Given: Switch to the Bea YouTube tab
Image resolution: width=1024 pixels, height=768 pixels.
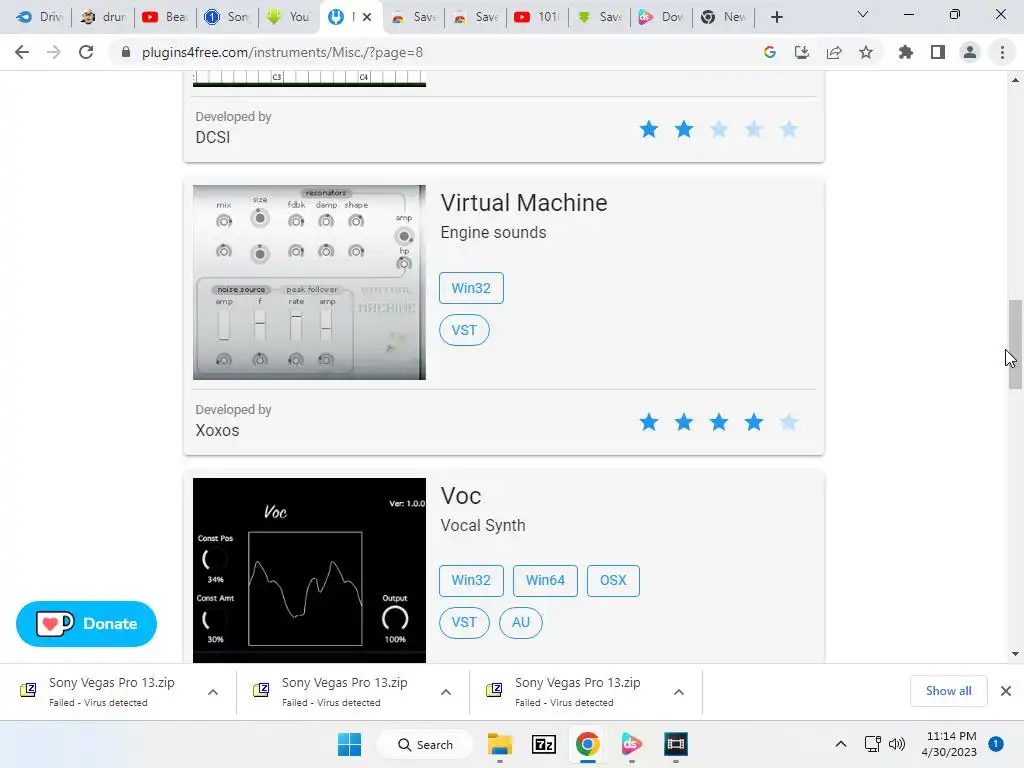Looking at the screenshot, I should (x=165, y=17).
